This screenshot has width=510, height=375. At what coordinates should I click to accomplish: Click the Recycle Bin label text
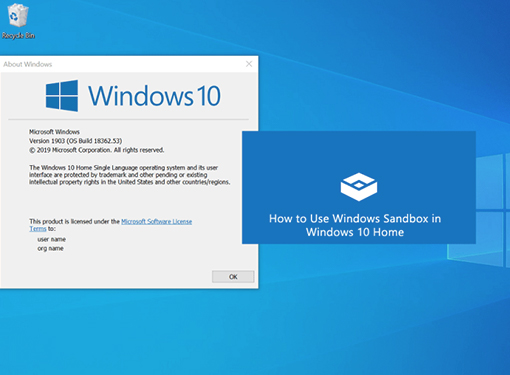tap(18, 35)
